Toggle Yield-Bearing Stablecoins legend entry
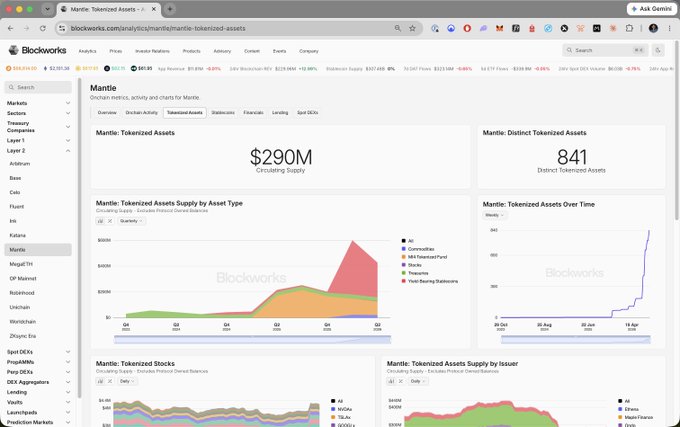The image size is (680, 427). coord(430,281)
